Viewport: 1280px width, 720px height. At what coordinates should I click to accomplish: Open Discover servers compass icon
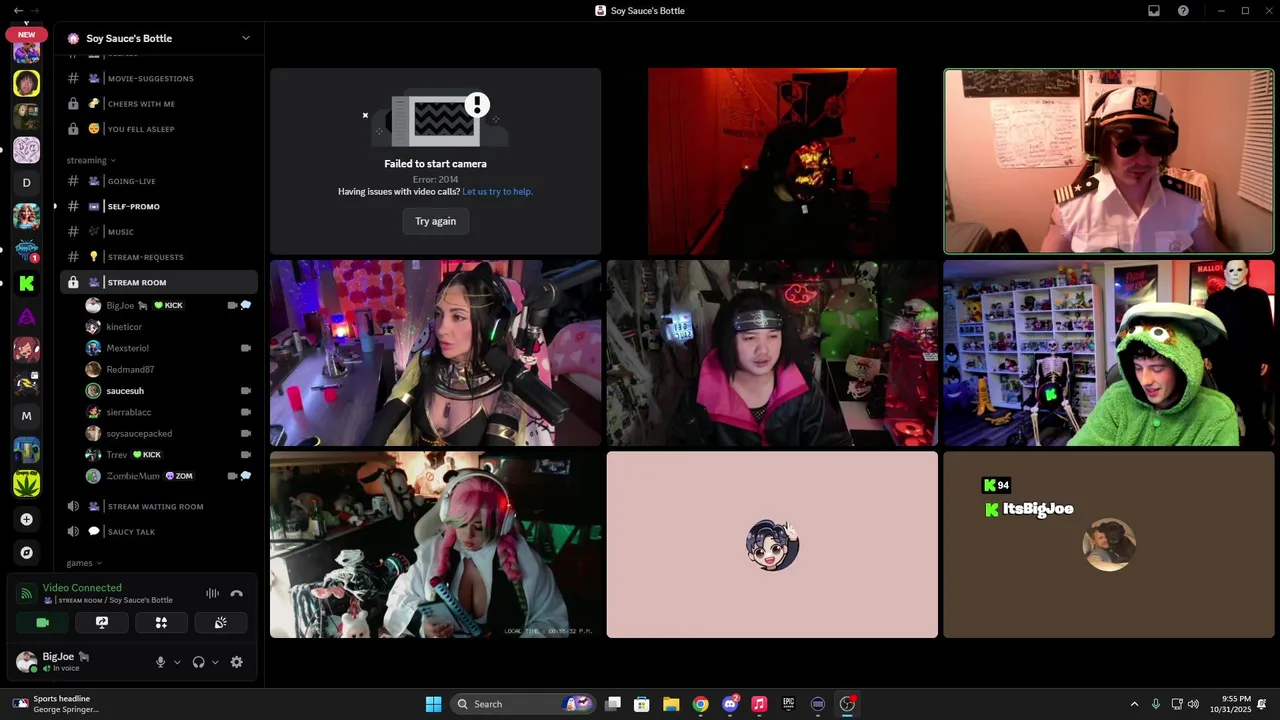[x=27, y=552]
